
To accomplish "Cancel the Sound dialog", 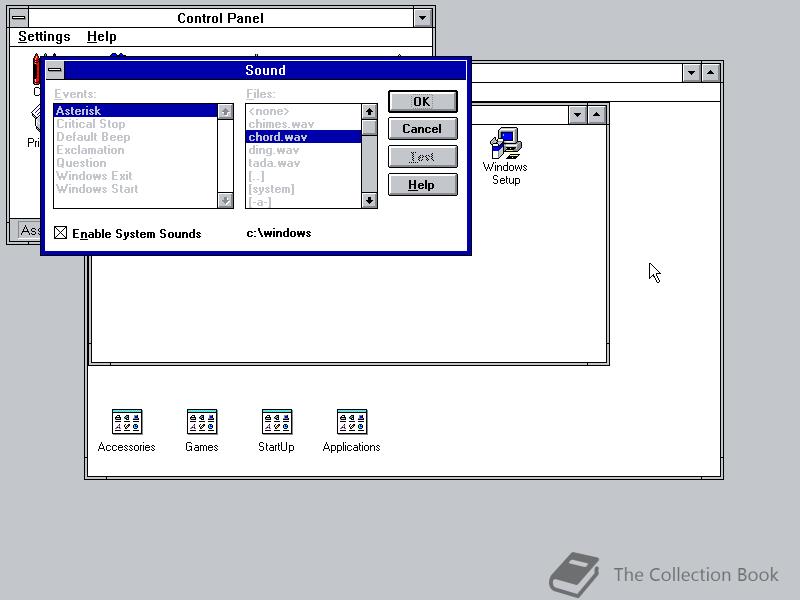I will click(421, 128).
